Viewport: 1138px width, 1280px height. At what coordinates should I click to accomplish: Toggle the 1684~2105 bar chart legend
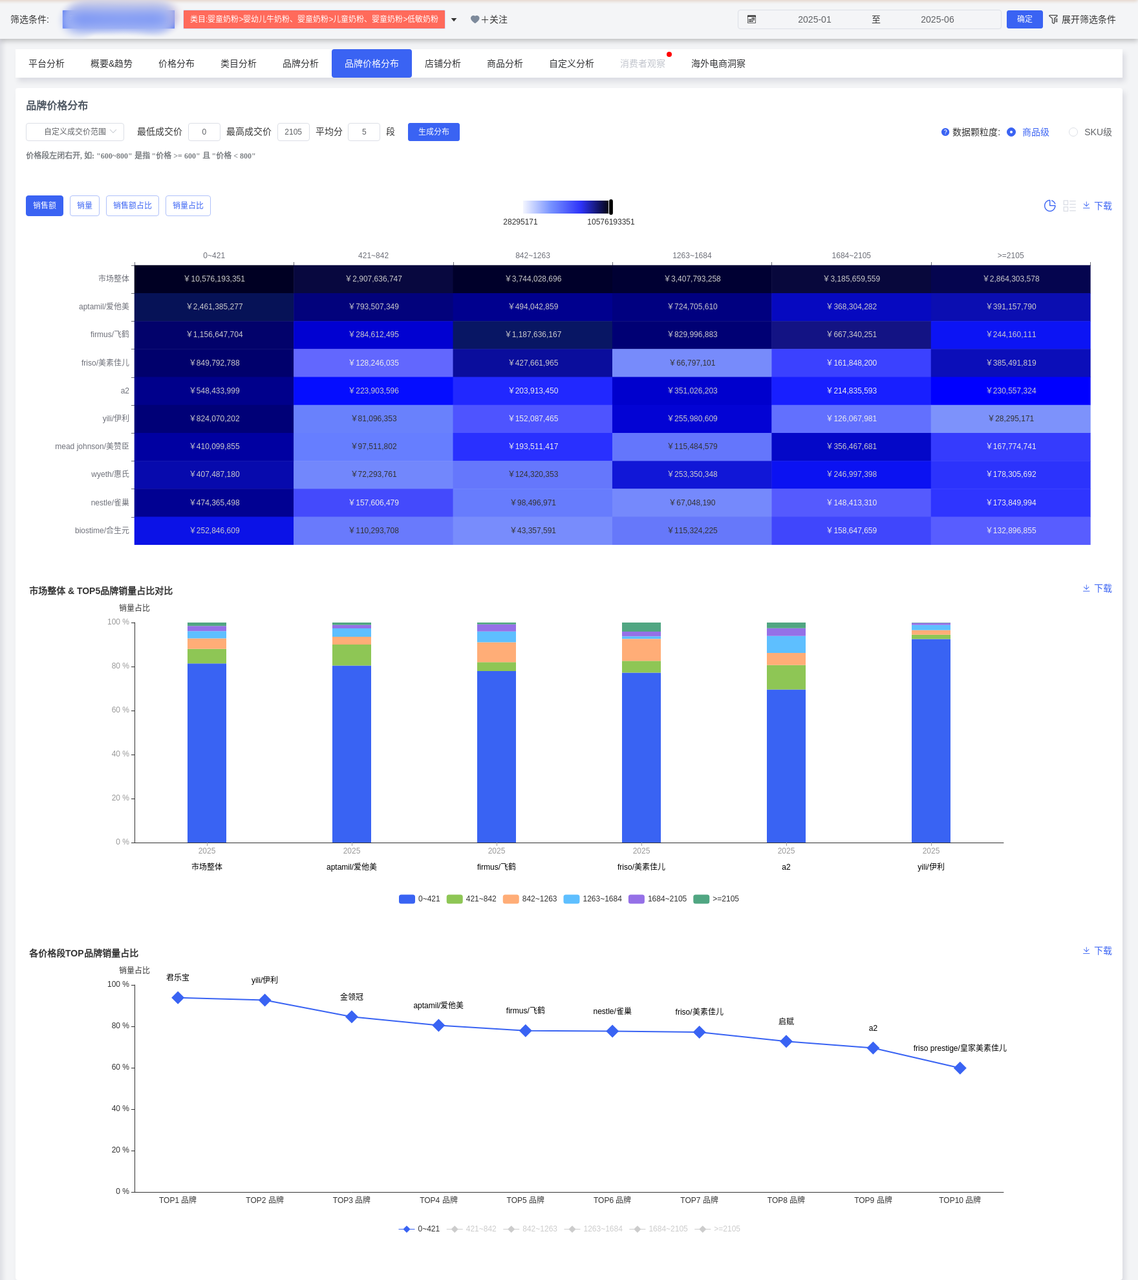coord(658,899)
